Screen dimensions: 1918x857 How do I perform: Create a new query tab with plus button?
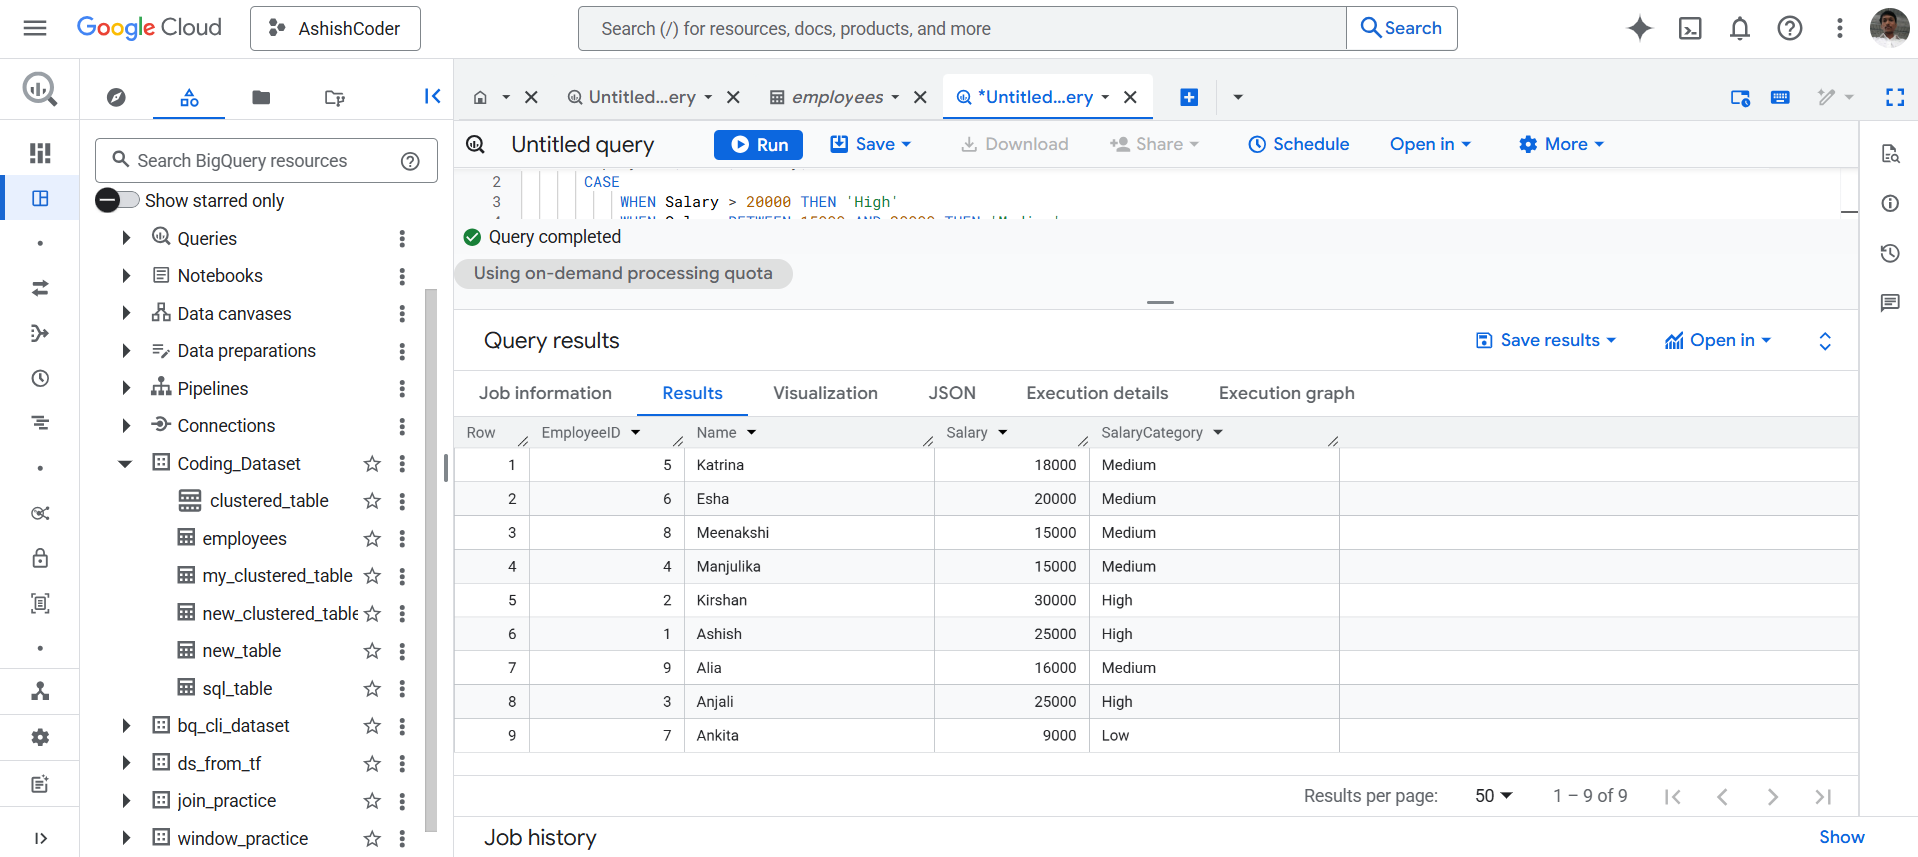1189,97
